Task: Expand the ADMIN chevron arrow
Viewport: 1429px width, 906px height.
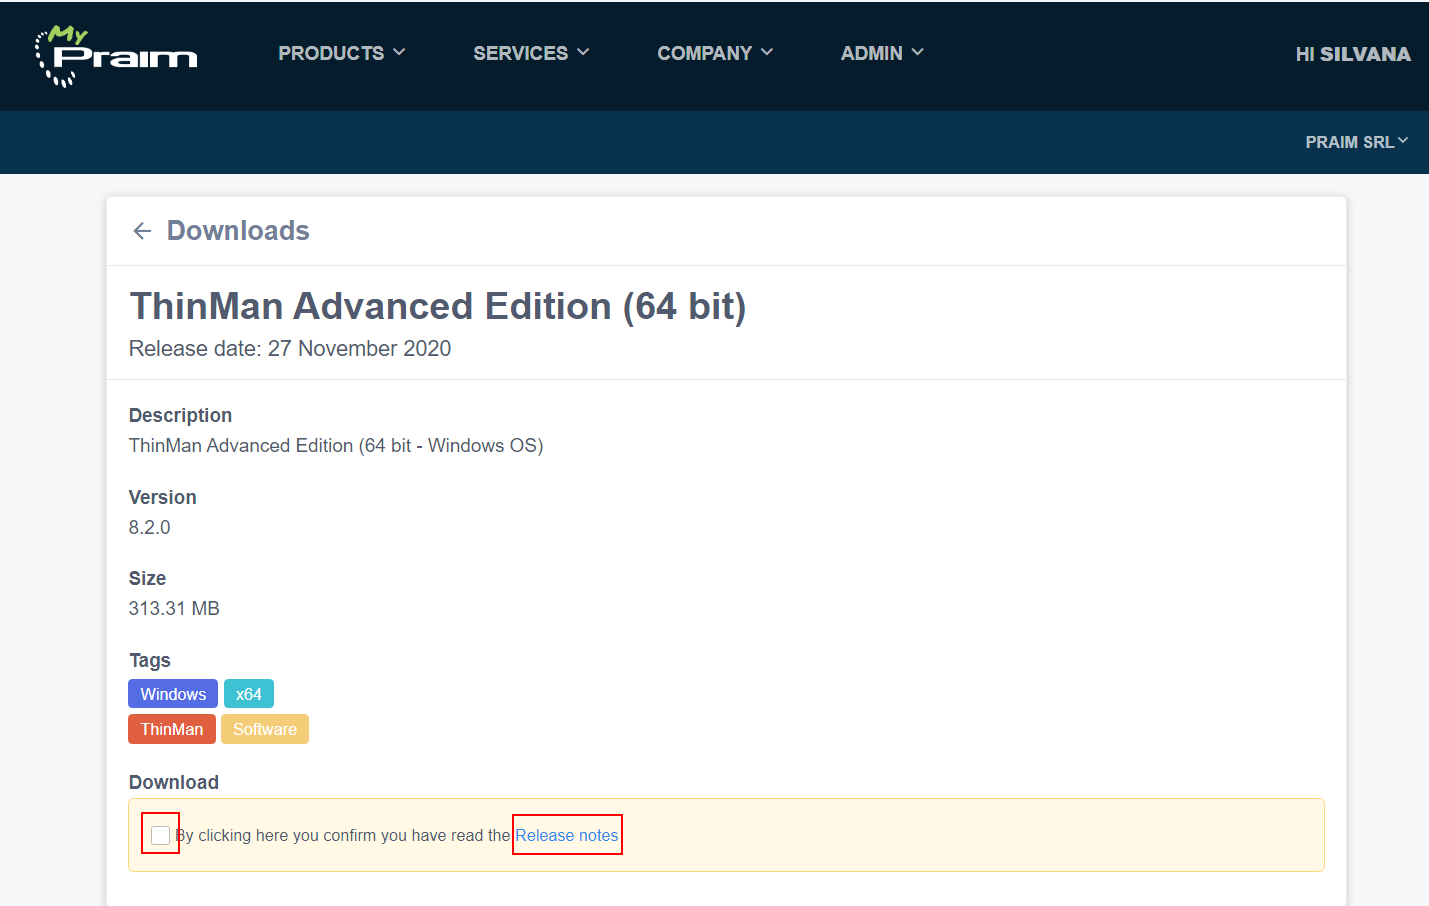Action: [x=918, y=52]
